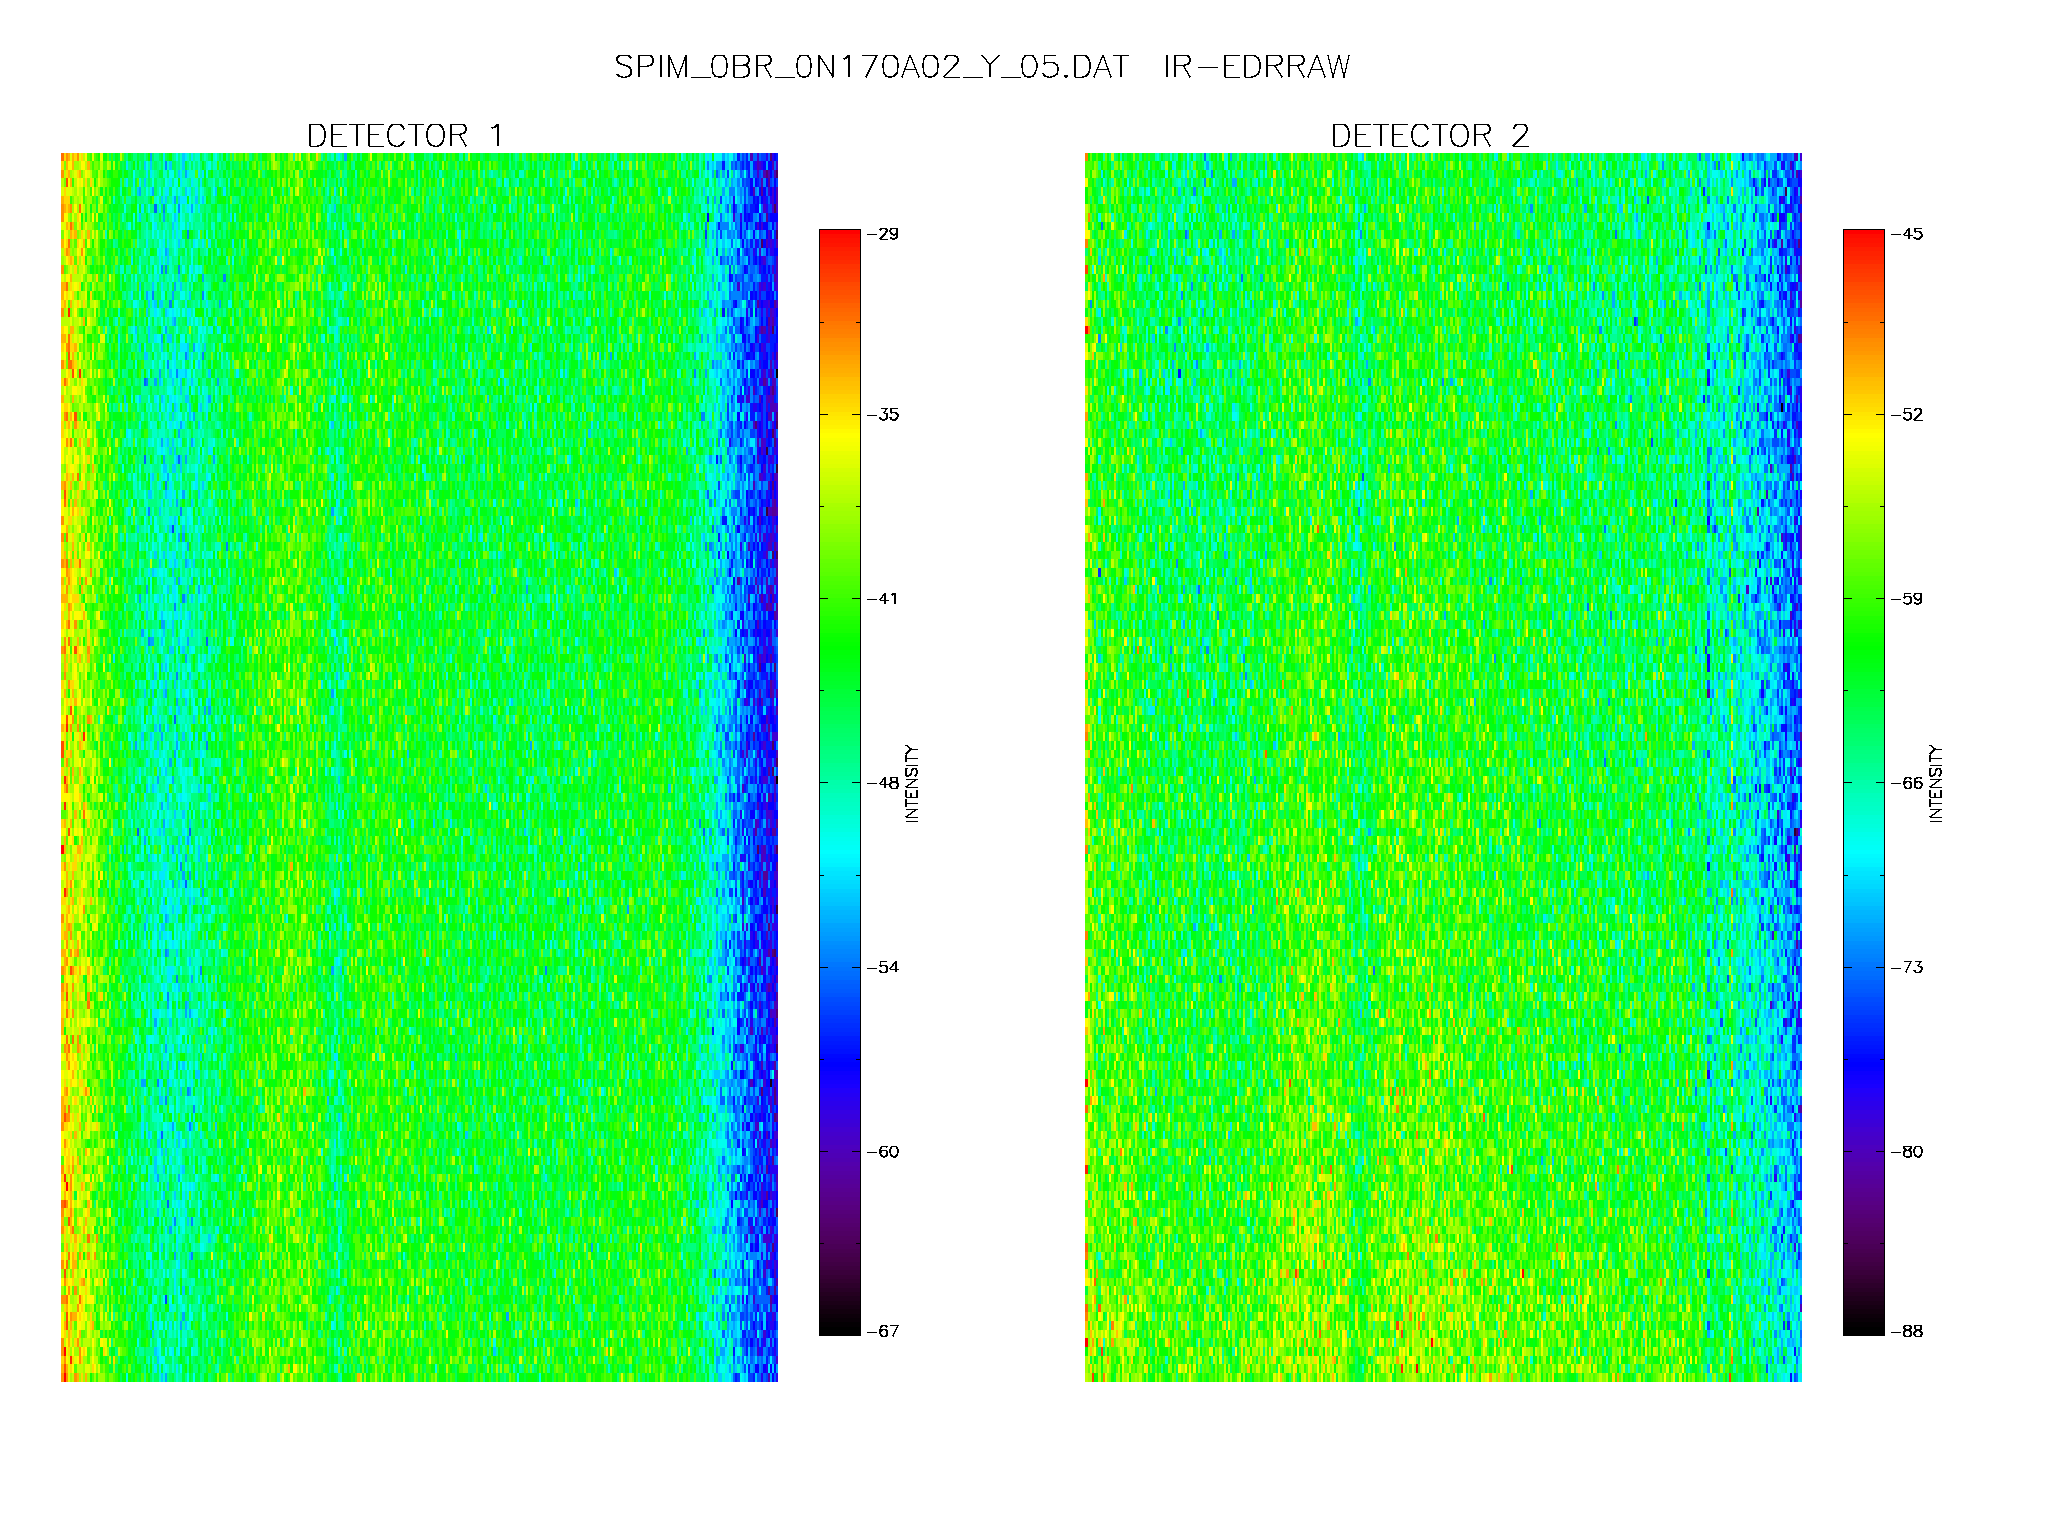Image resolution: width=2048 pixels, height=1536 pixels.
Task: Select the DETECTOR 2 heading
Action: [1429, 136]
